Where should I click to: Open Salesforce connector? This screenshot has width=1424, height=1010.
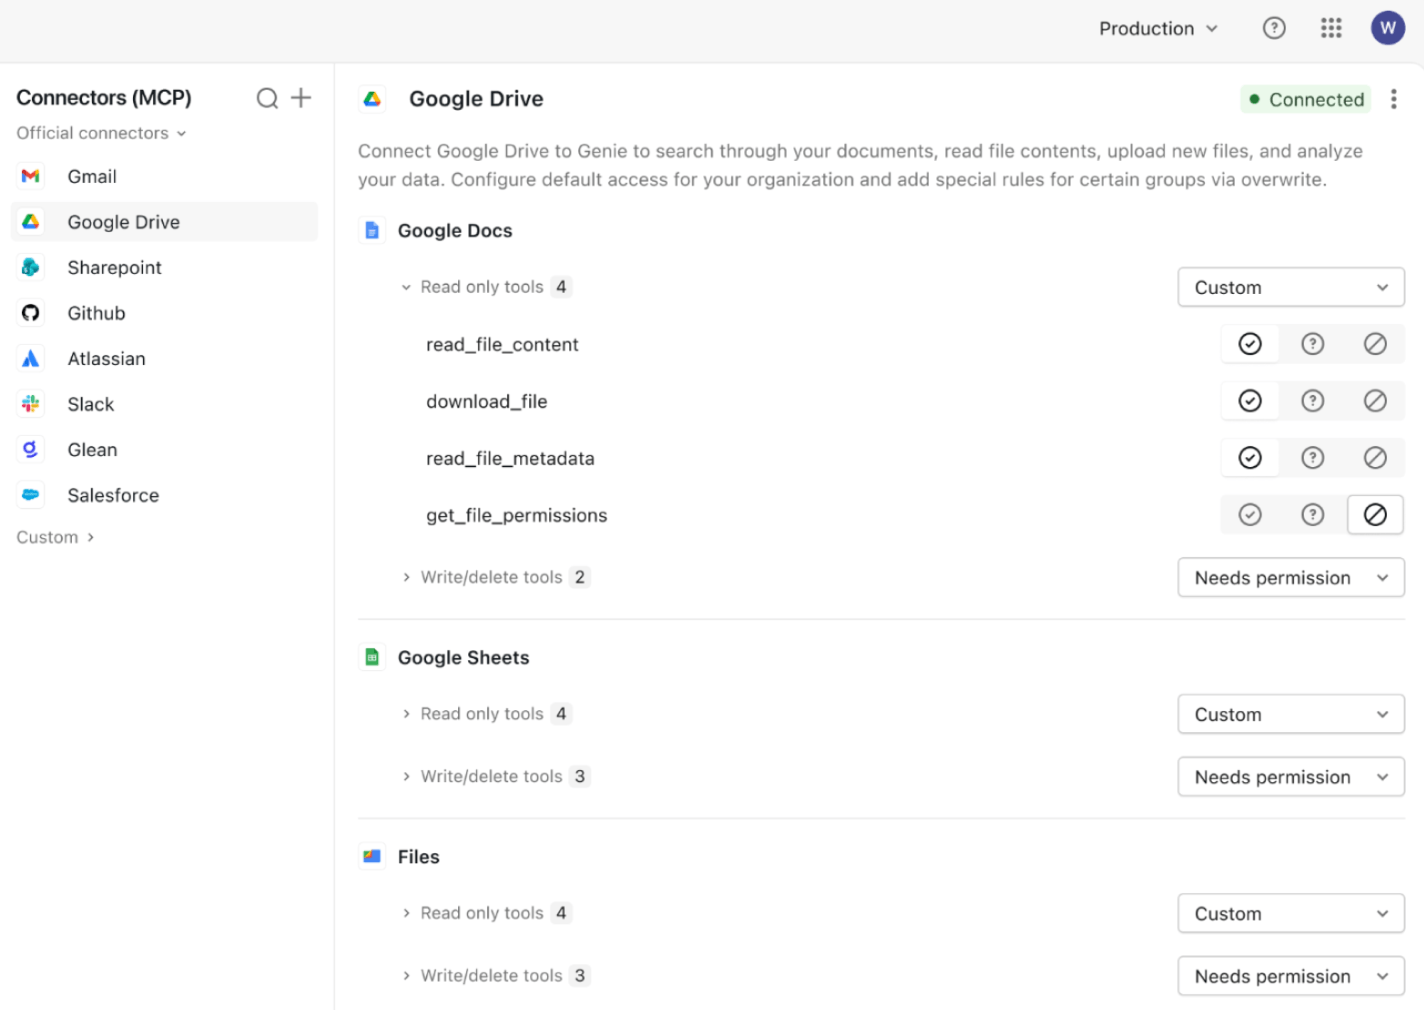(164, 495)
